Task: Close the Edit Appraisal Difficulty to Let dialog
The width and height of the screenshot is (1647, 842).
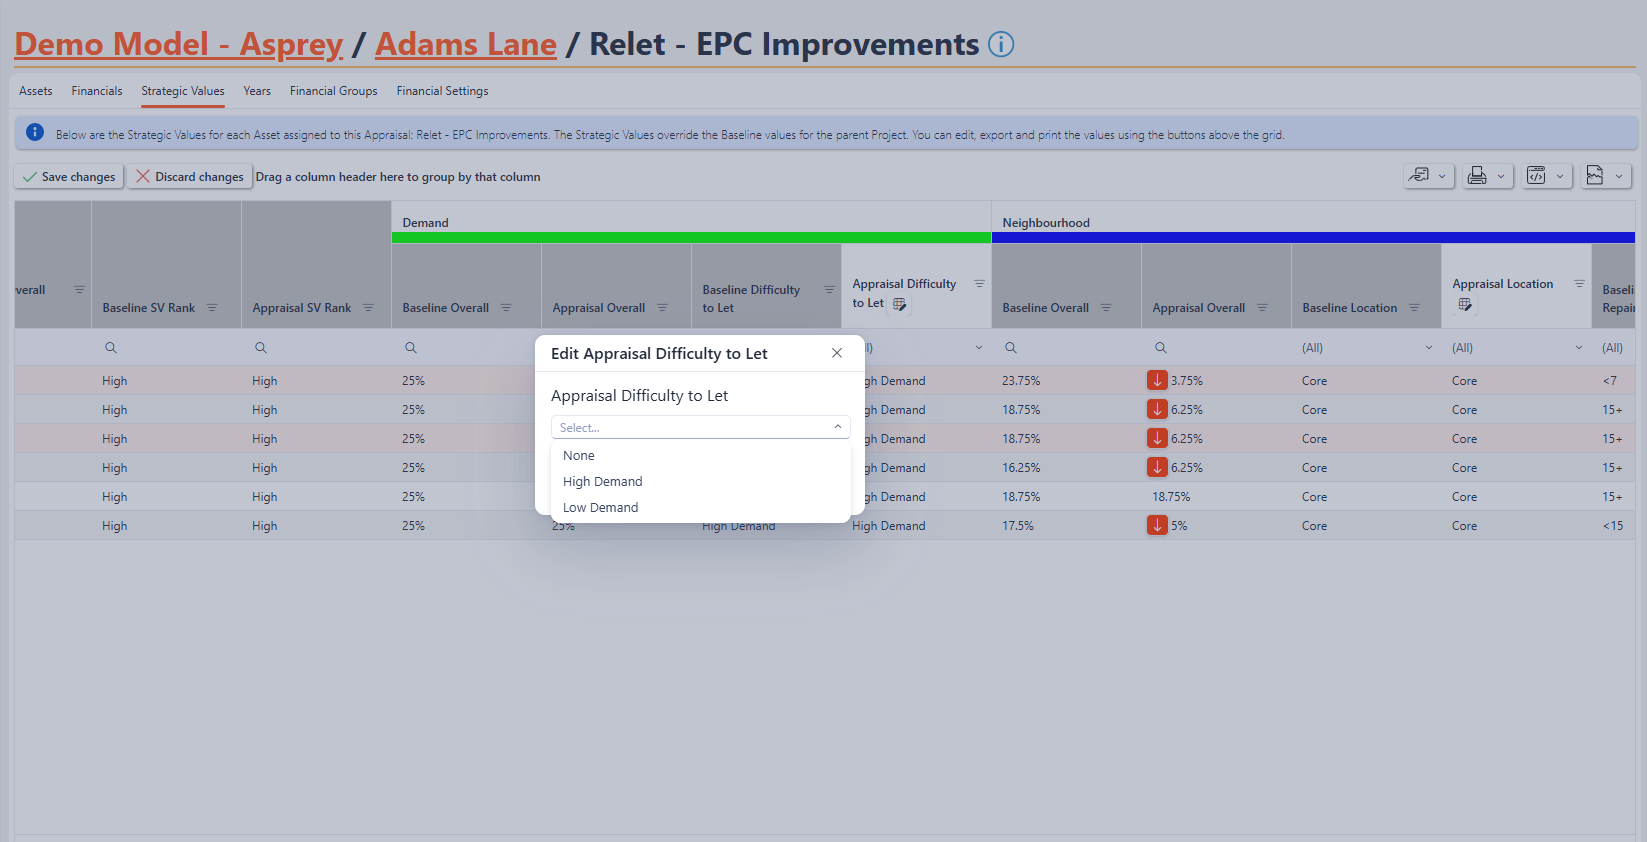Action: click(837, 353)
